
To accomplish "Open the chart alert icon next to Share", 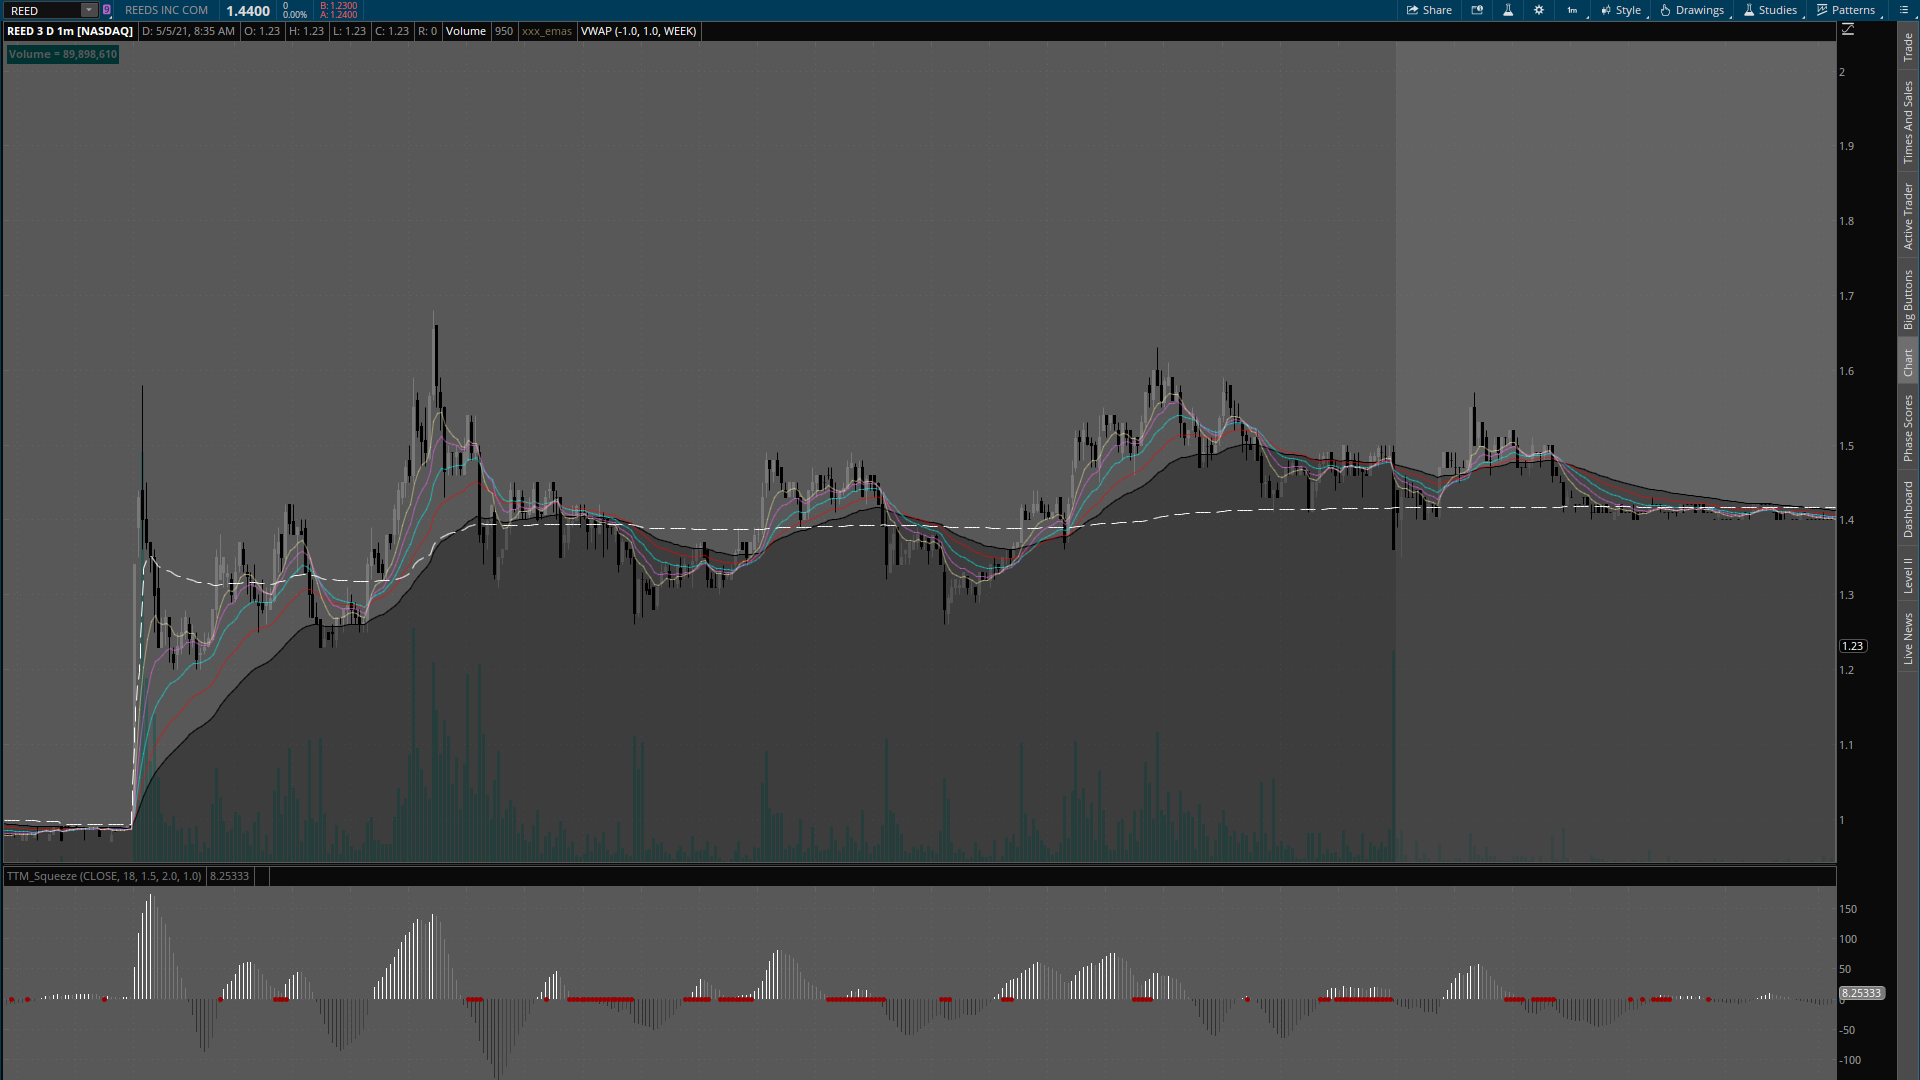I will click(x=1477, y=10).
